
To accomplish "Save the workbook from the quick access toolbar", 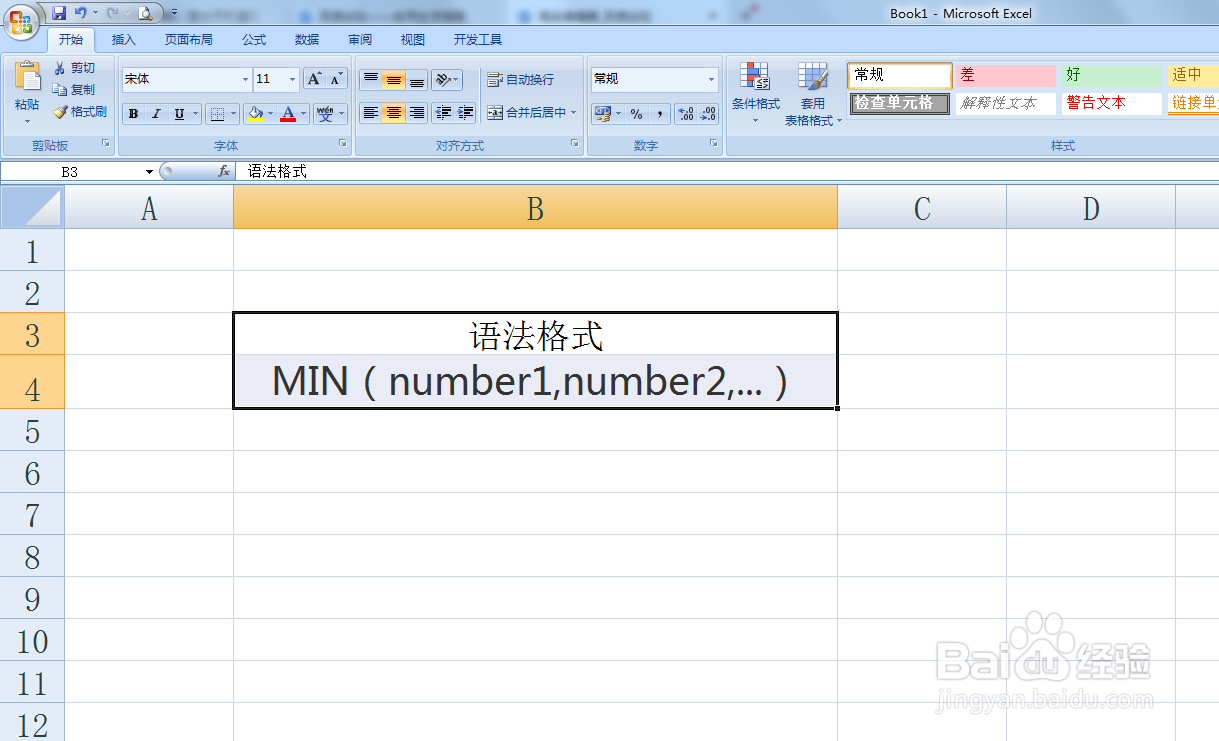I will [x=59, y=13].
